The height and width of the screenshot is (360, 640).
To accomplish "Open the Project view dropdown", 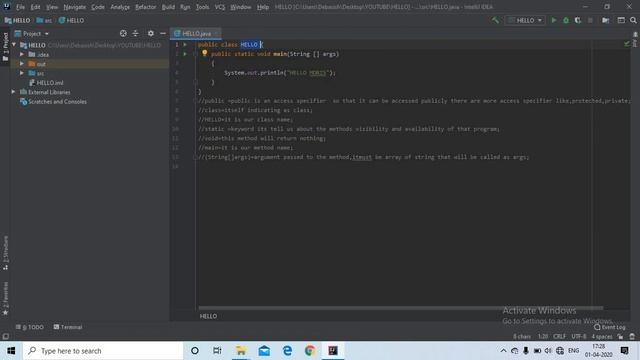I will (32, 33).
